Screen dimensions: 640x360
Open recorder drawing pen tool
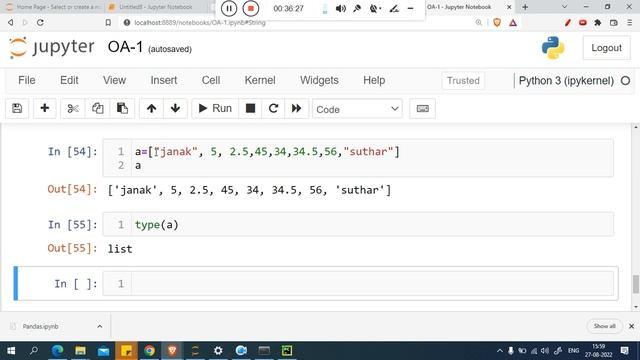394,8
